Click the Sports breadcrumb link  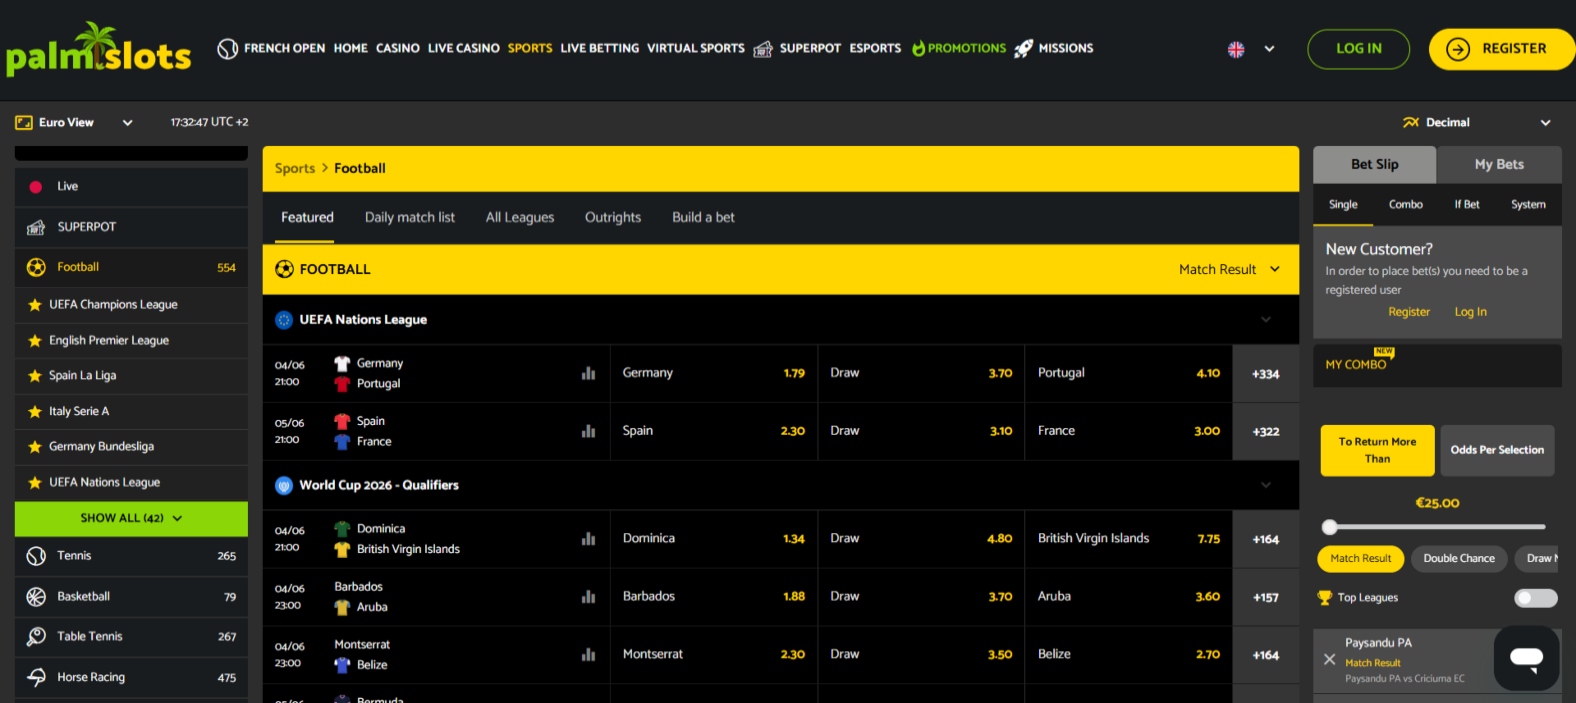click(x=295, y=169)
